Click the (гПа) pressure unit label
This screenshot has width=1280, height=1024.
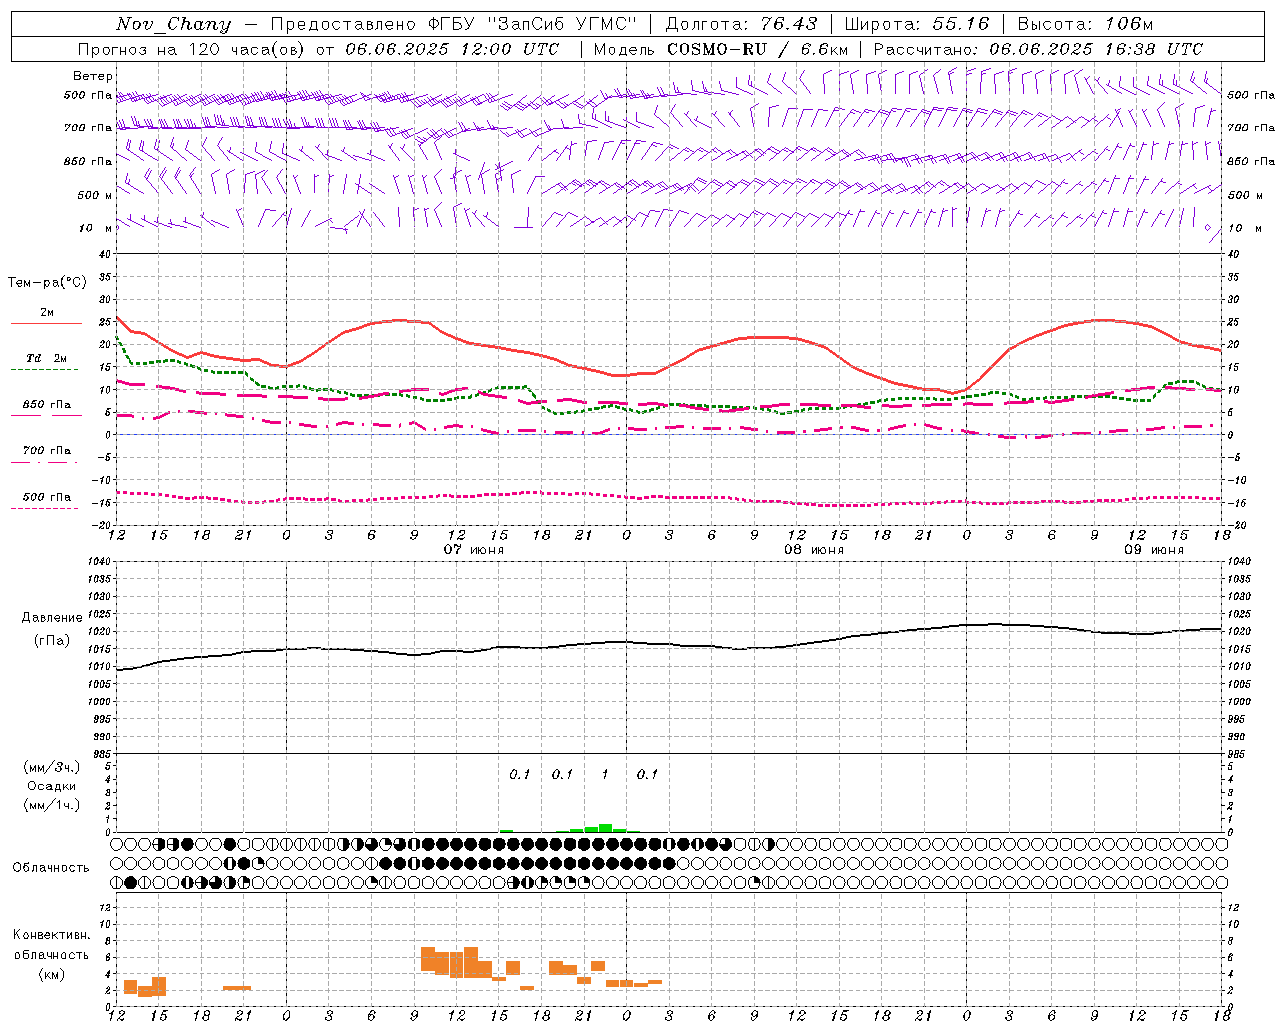(x=52, y=641)
